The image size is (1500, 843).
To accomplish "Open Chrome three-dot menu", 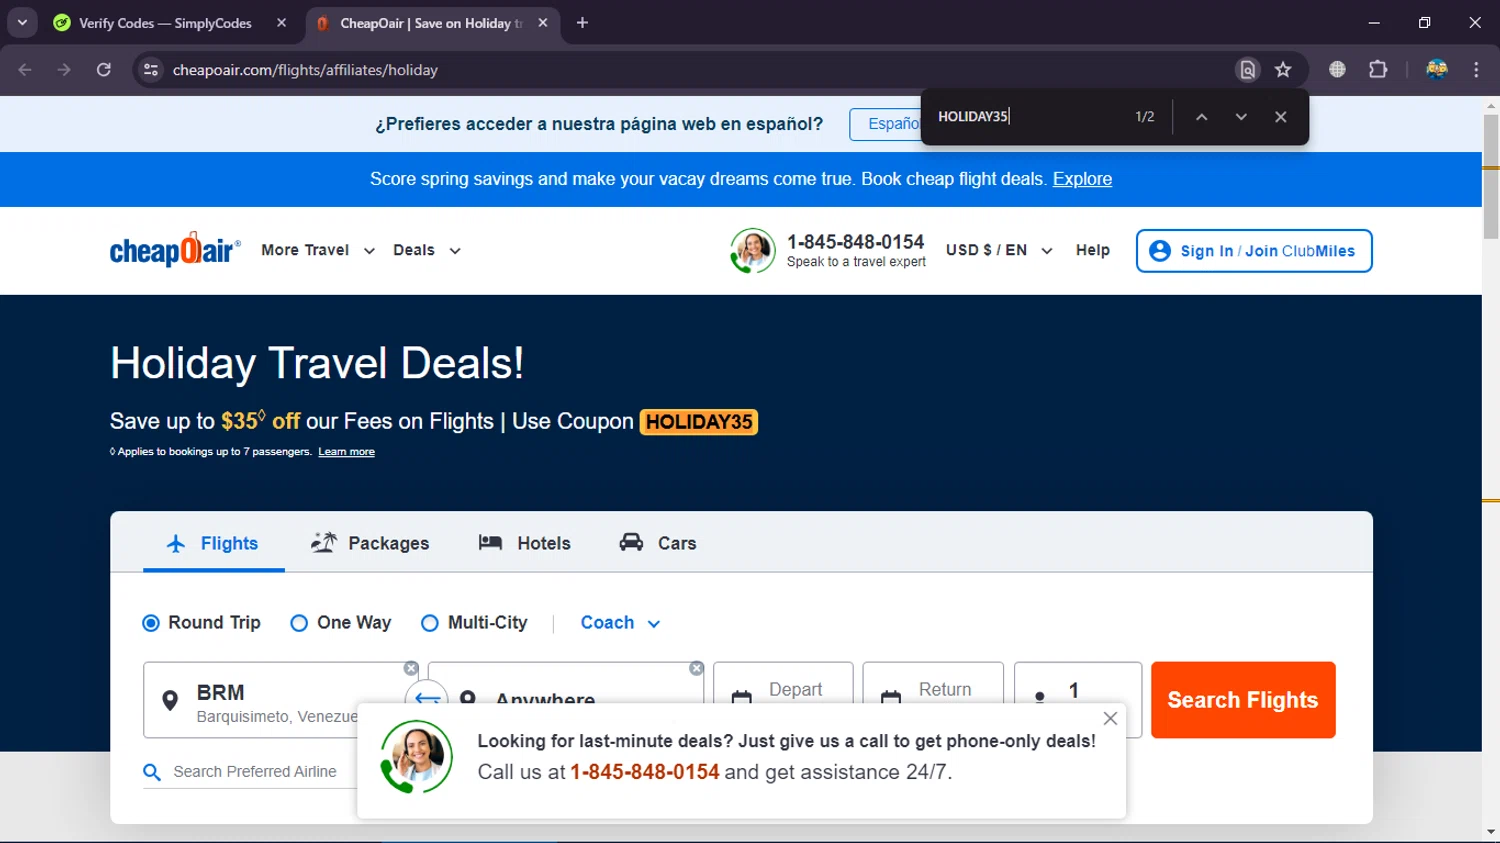I will (x=1476, y=70).
